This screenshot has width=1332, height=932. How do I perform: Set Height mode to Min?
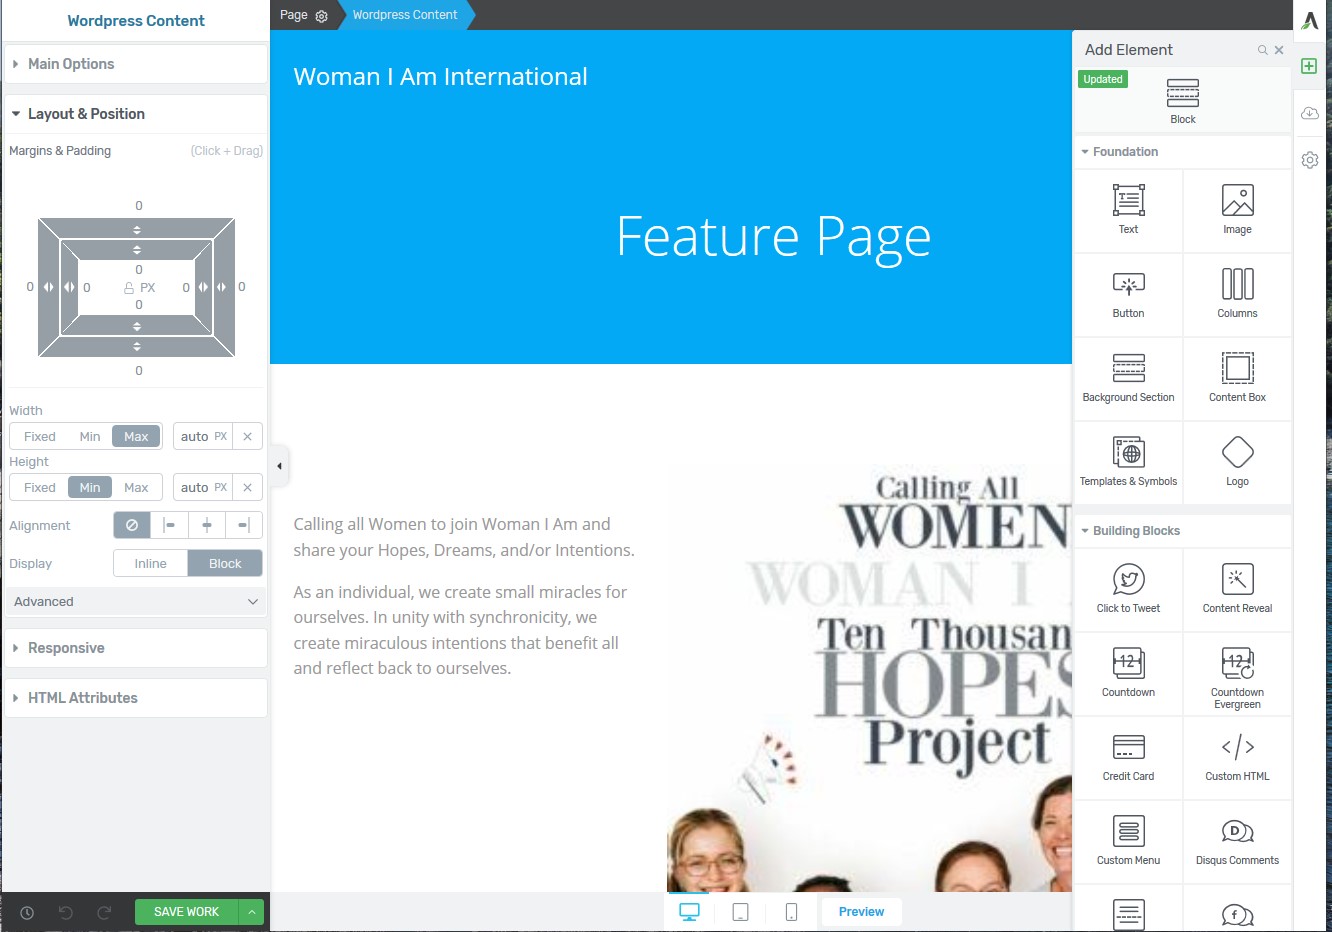[90, 488]
